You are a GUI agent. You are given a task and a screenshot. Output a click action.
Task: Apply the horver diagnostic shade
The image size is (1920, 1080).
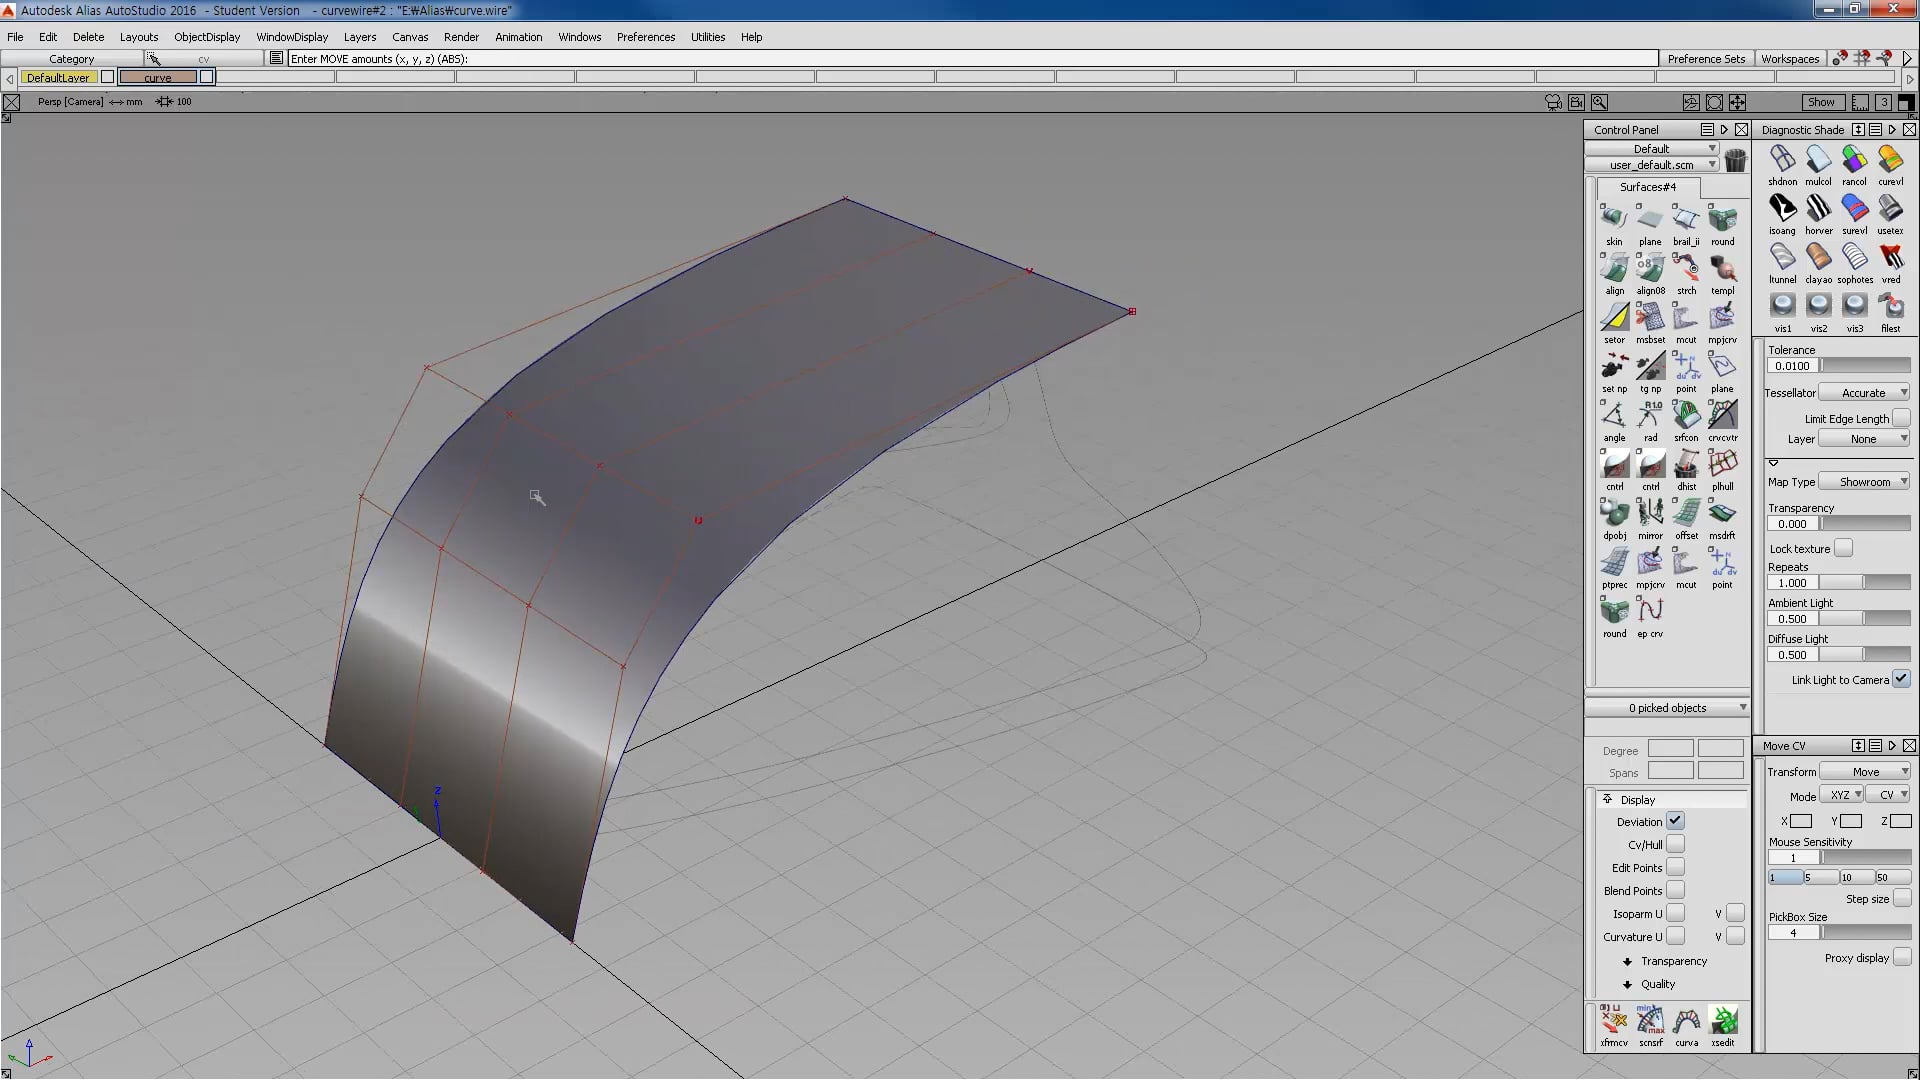point(1818,208)
